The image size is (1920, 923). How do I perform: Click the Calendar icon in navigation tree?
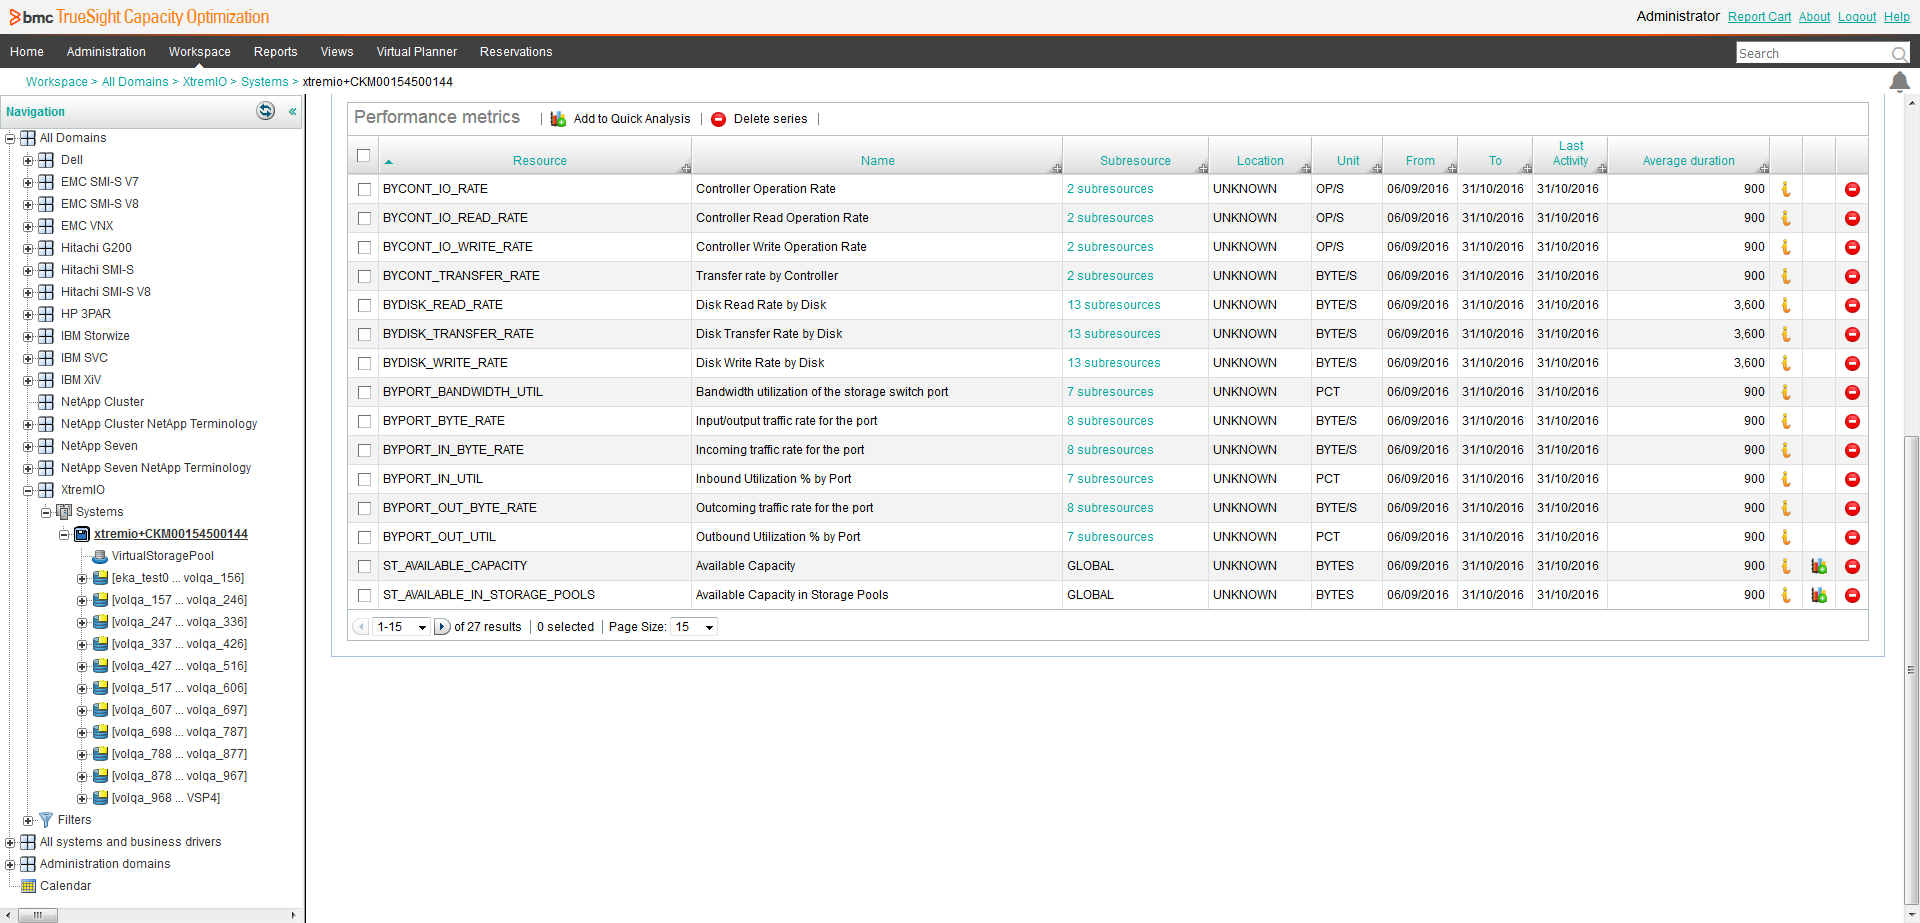[x=28, y=886]
